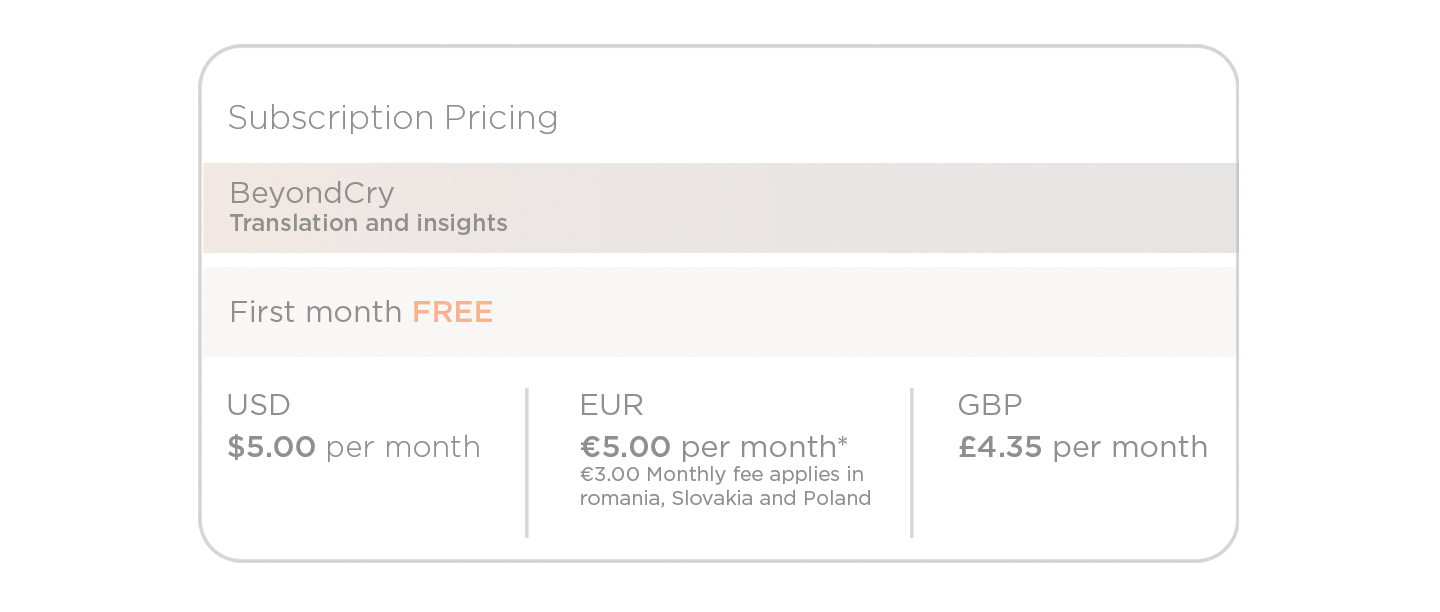Select the EUR currency label
The height and width of the screenshot is (612, 1440).
pyautogui.click(x=611, y=405)
